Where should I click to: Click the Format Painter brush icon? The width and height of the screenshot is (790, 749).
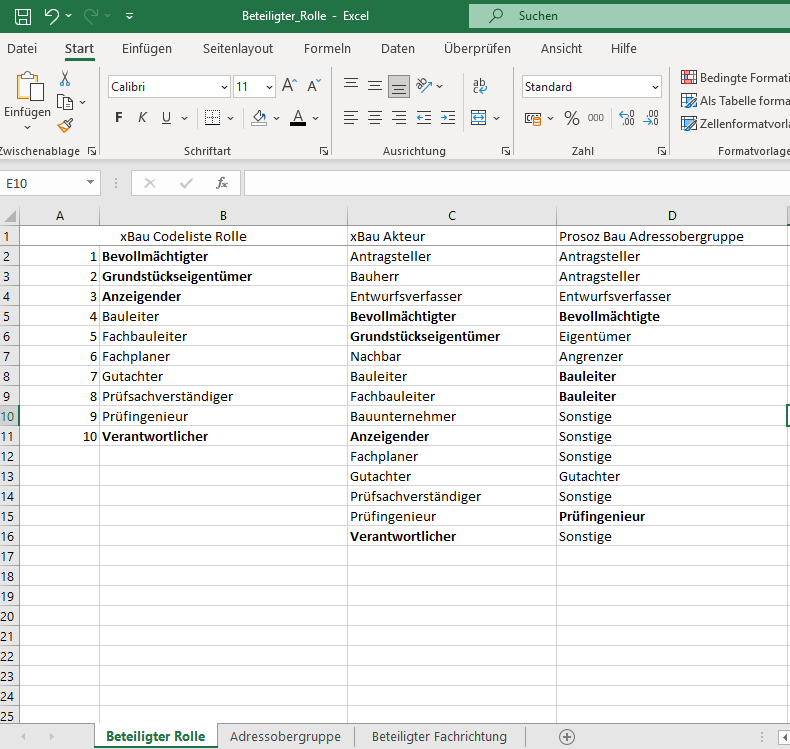click(65, 125)
